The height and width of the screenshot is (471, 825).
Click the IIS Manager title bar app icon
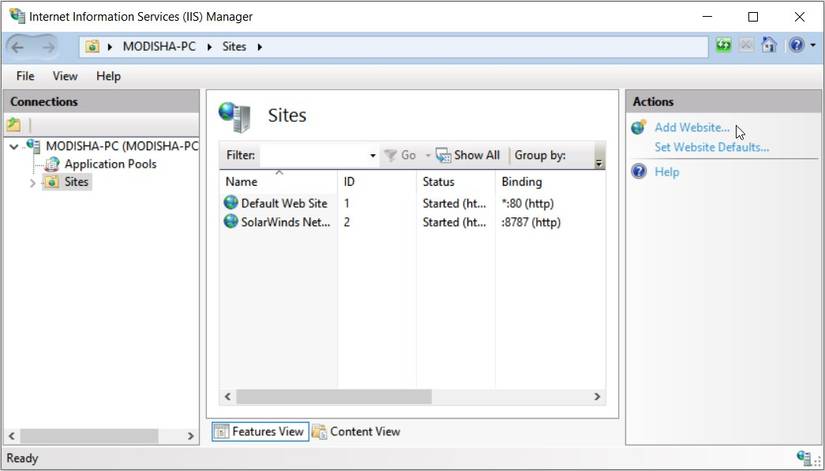coord(17,16)
